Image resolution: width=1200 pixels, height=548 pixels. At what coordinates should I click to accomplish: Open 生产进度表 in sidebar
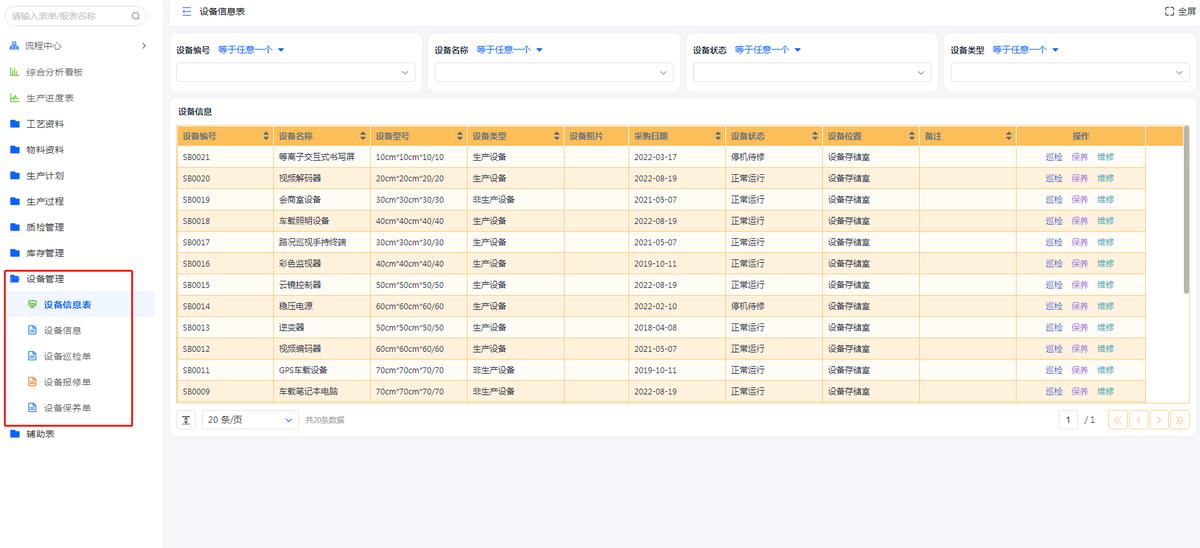tap(50, 98)
